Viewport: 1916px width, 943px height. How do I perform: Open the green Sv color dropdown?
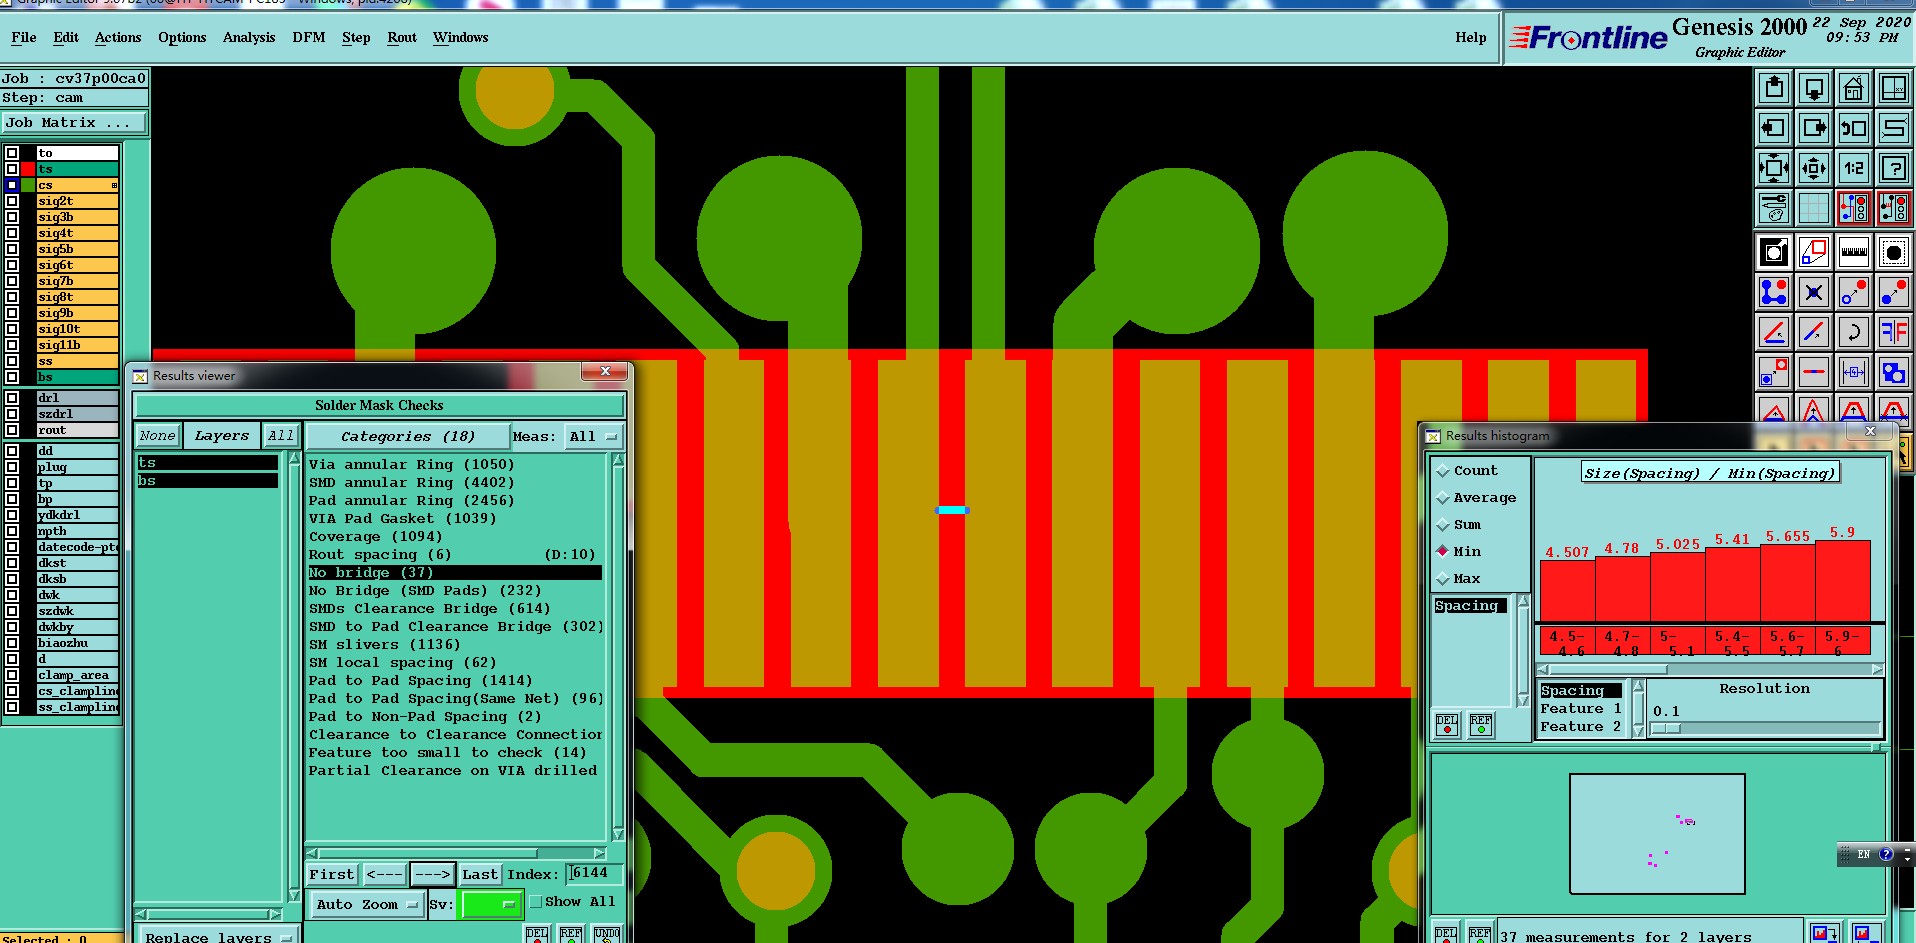(491, 904)
